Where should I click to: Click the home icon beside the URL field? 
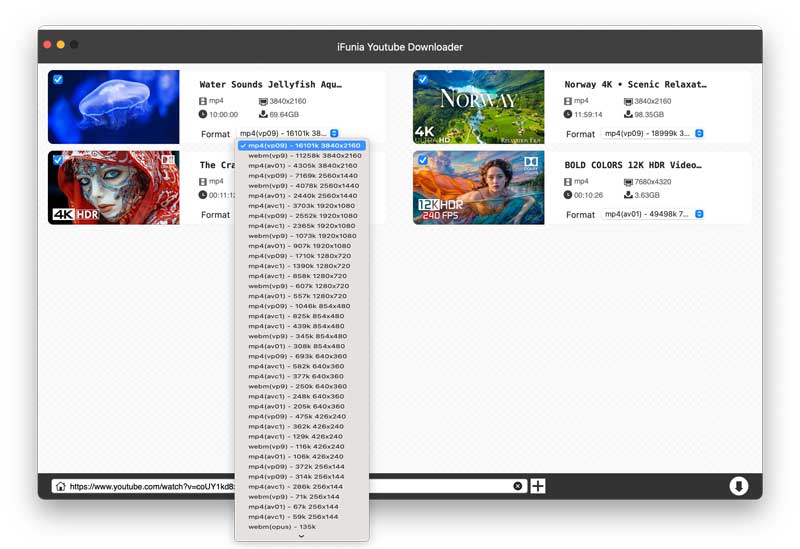pyautogui.click(x=60, y=486)
